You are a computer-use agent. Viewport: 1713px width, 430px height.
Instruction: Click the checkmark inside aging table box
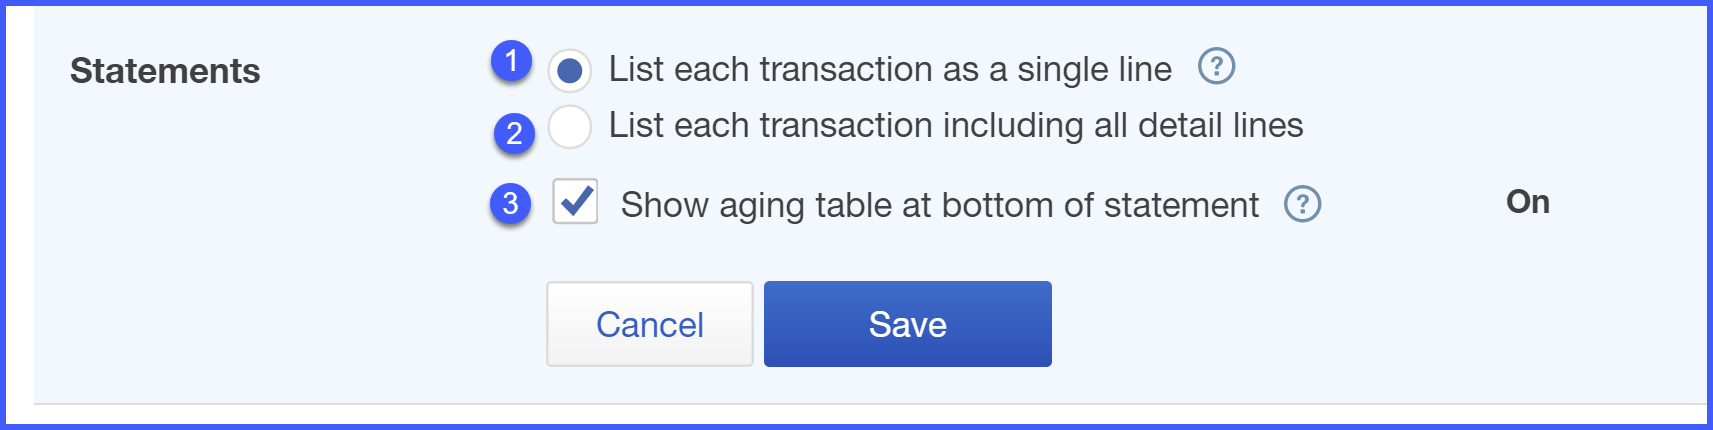[x=577, y=200]
